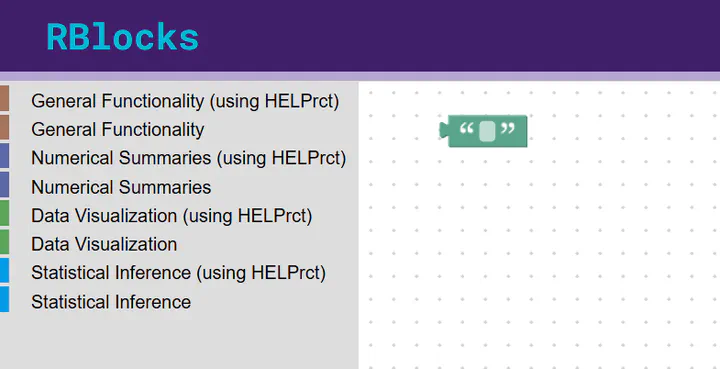Click indigo swatch beside Numerical Summaries (using HELPrct)

point(4,156)
